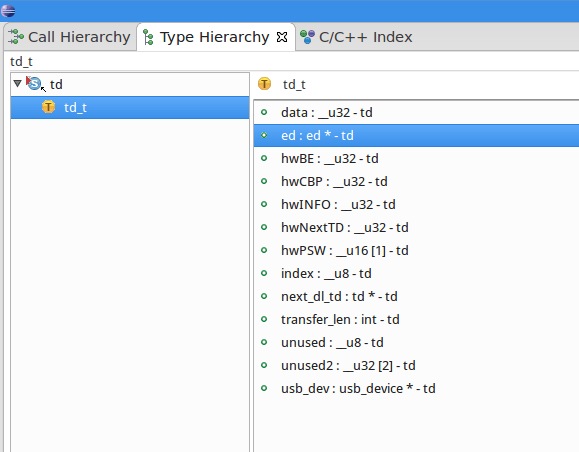Click the Call Hierarchy tab icon
The width and height of the screenshot is (579, 452).
[x=16, y=37]
